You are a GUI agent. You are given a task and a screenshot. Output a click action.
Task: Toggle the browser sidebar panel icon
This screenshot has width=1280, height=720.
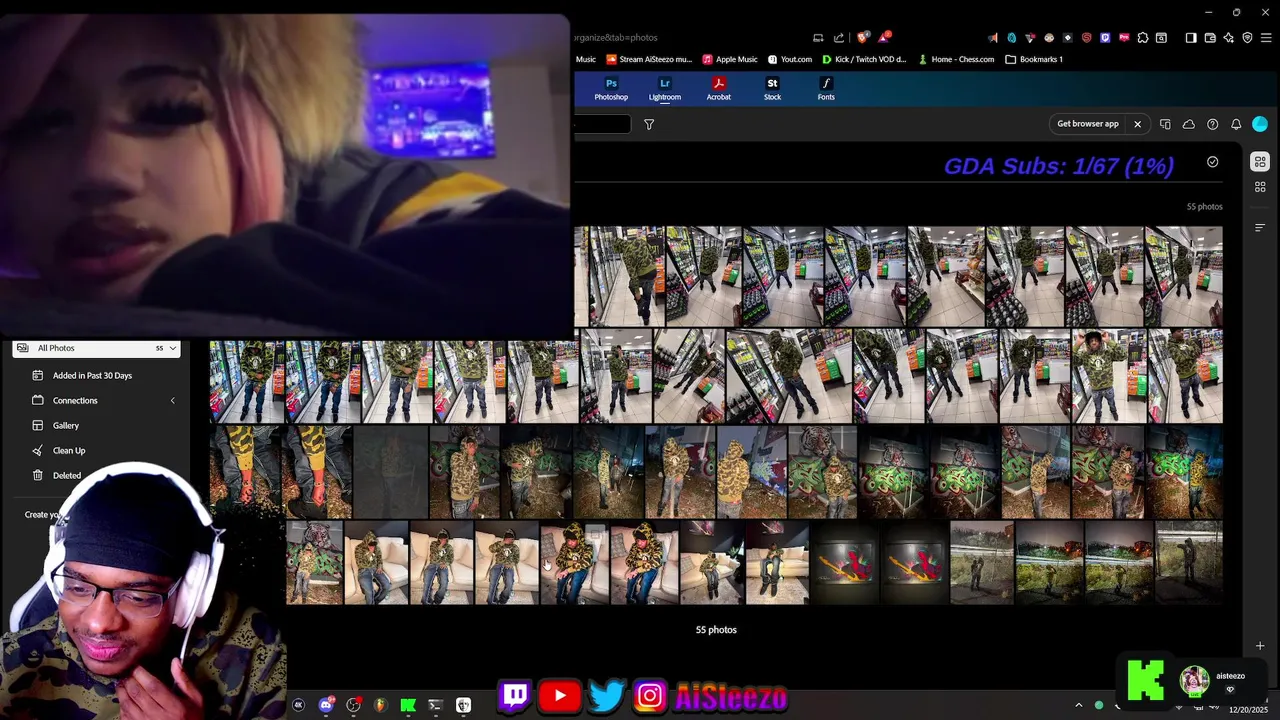pyautogui.click(x=1191, y=38)
